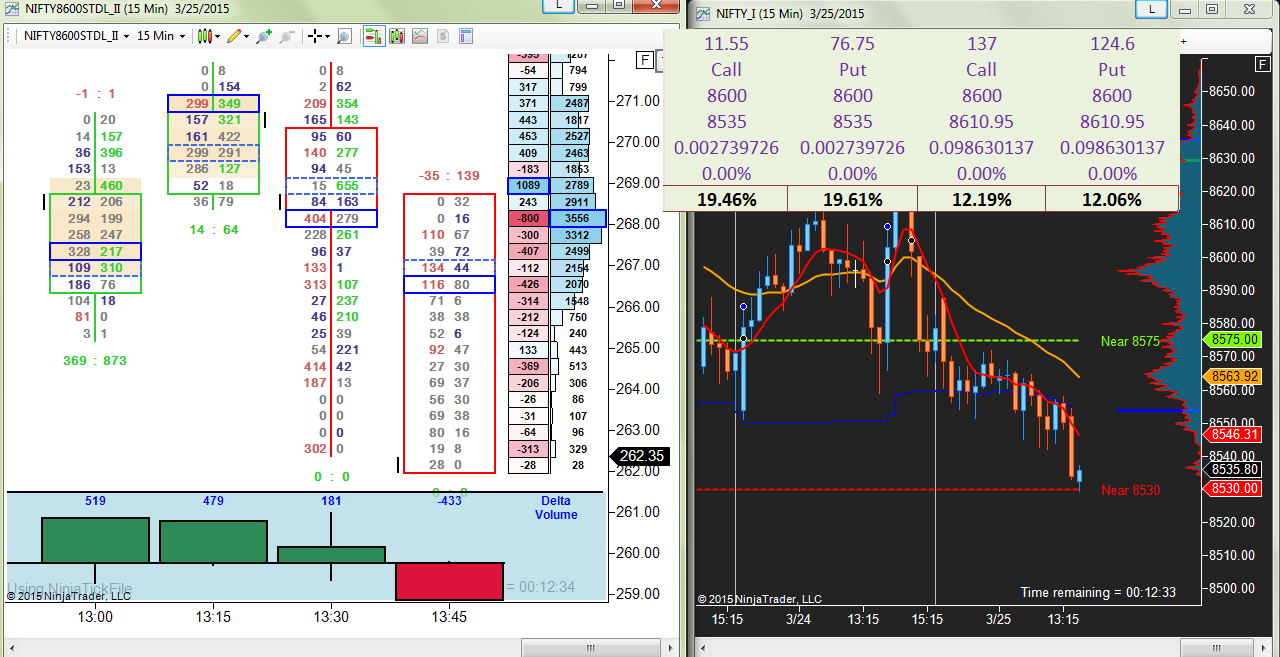Open the chart properties icon
Screen dimensions: 1280x657
point(466,36)
